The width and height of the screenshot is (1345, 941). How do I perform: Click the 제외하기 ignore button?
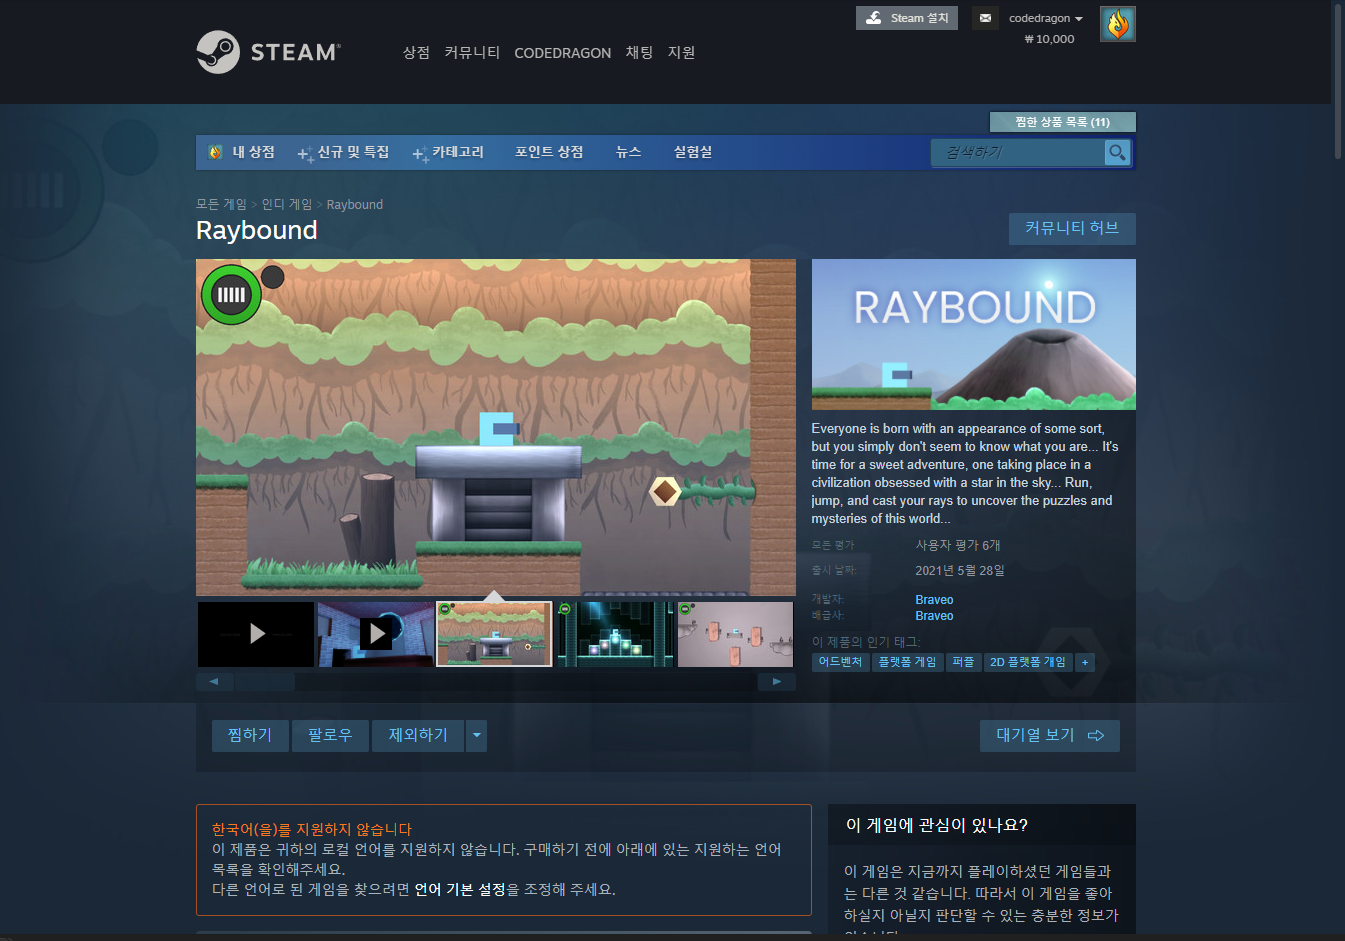[418, 735]
